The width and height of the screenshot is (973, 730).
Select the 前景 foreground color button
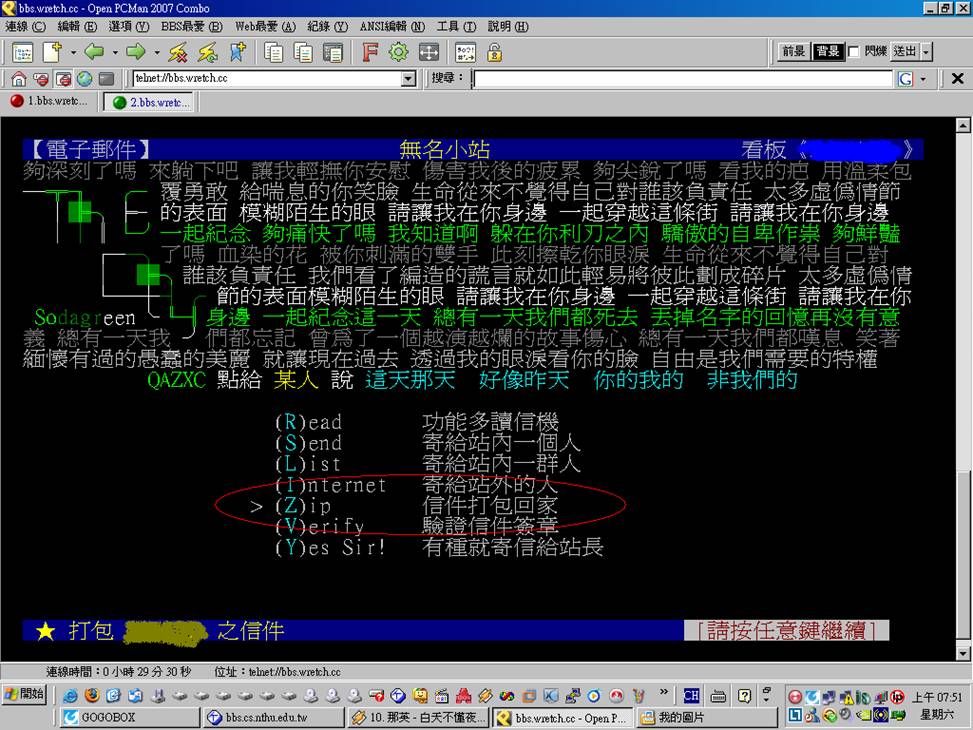coord(793,52)
